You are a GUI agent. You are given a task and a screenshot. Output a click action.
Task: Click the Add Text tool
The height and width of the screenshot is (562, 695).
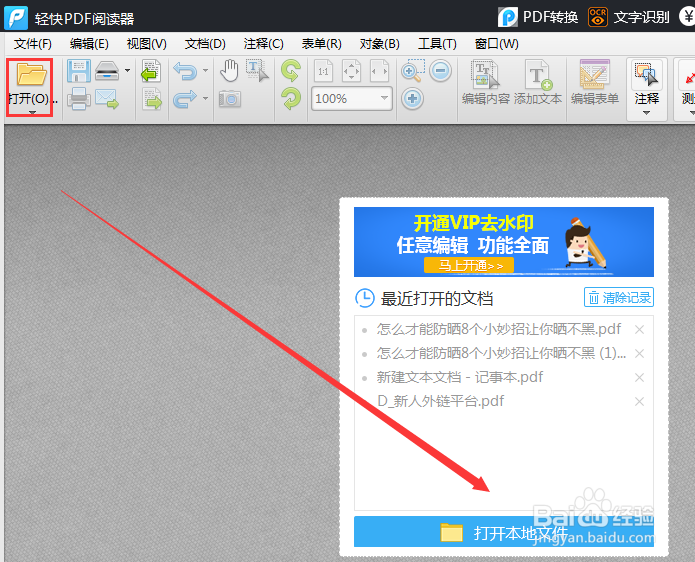coord(538,82)
